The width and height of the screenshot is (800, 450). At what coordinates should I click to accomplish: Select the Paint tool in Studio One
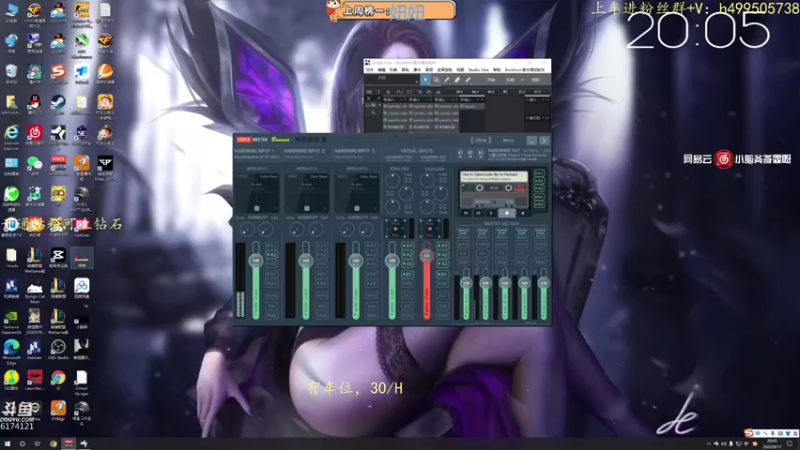point(468,80)
